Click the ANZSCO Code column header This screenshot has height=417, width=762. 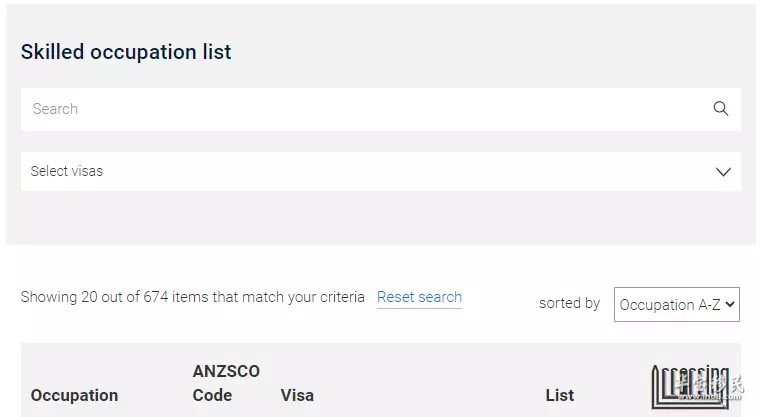coord(226,383)
